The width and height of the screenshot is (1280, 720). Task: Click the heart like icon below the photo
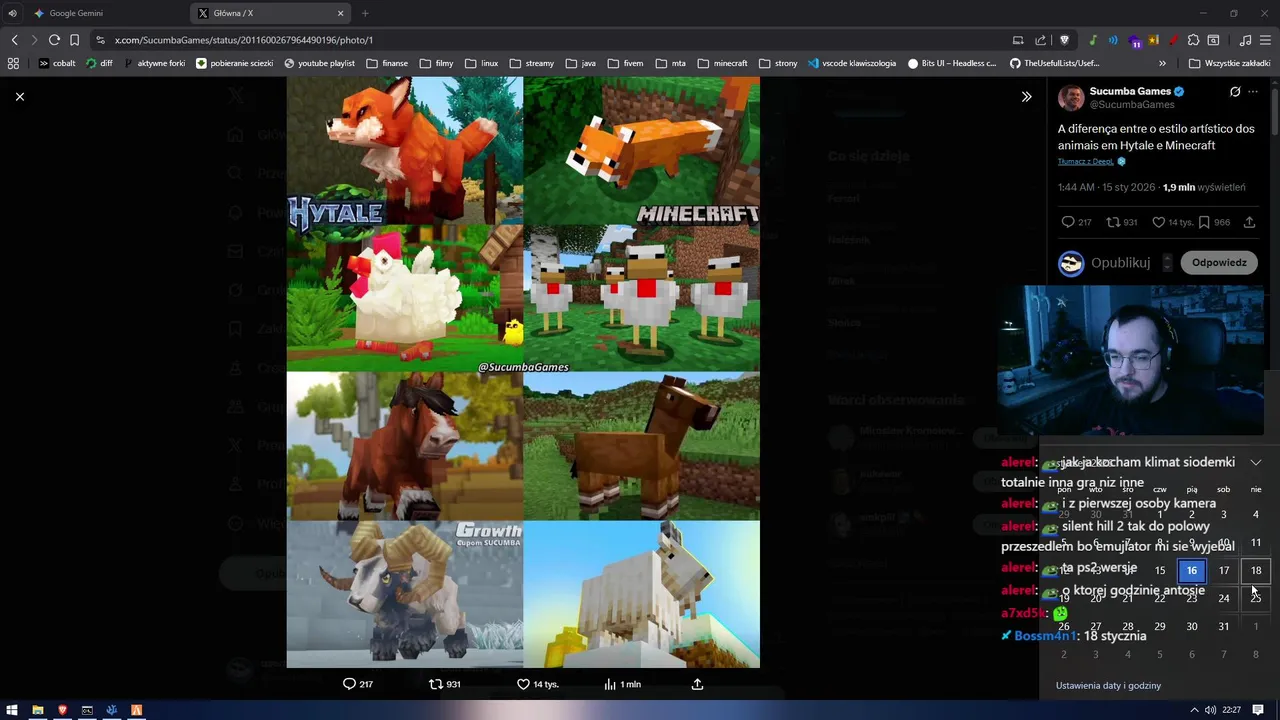point(523,684)
